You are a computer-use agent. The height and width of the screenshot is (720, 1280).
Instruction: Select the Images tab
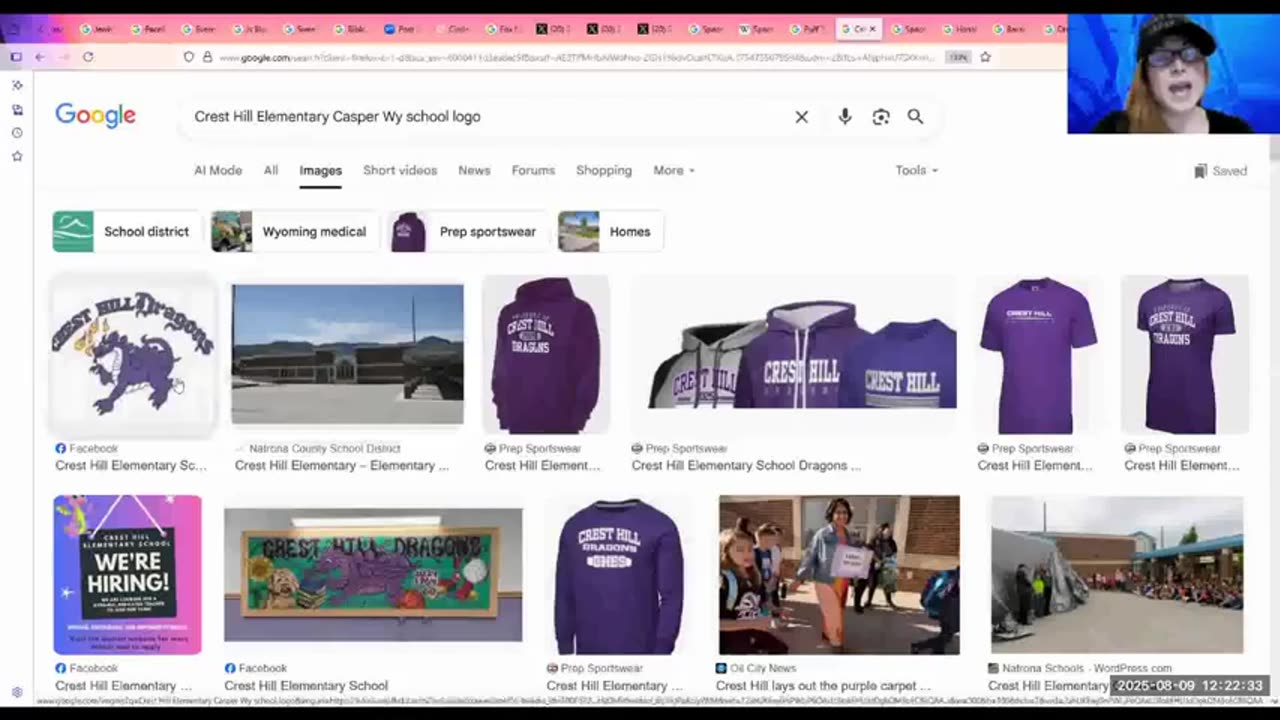tap(321, 171)
